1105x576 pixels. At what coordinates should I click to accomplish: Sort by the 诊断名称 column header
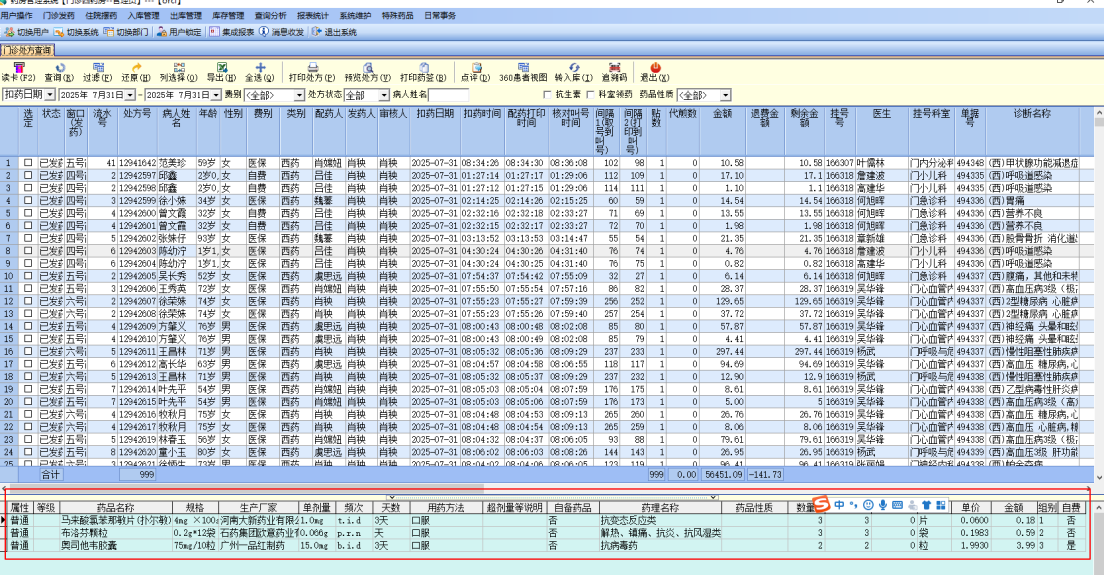[1032, 131]
